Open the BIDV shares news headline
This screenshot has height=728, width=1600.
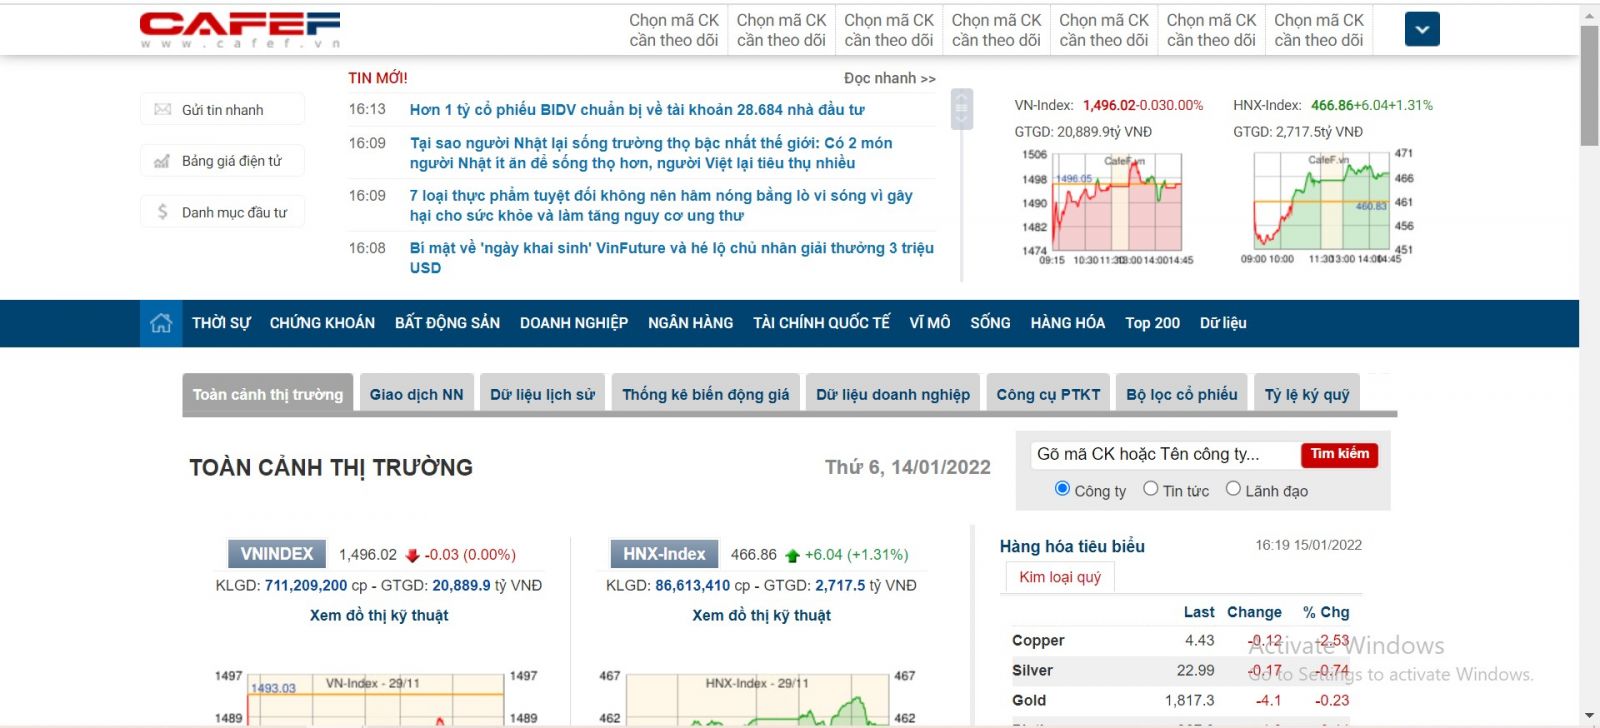[637, 110]
